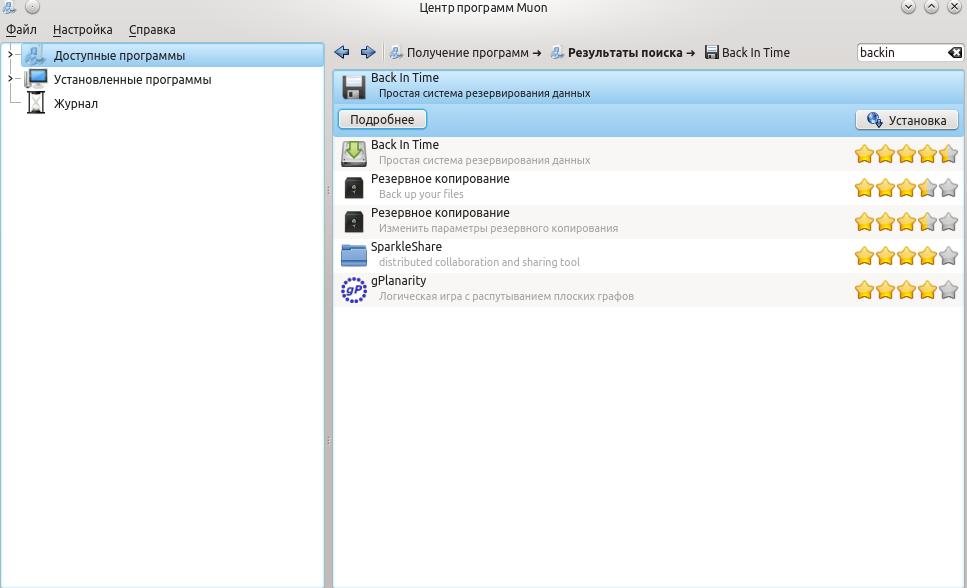Click the floppy disk icon of selected Back In Time

pos(354,87)
